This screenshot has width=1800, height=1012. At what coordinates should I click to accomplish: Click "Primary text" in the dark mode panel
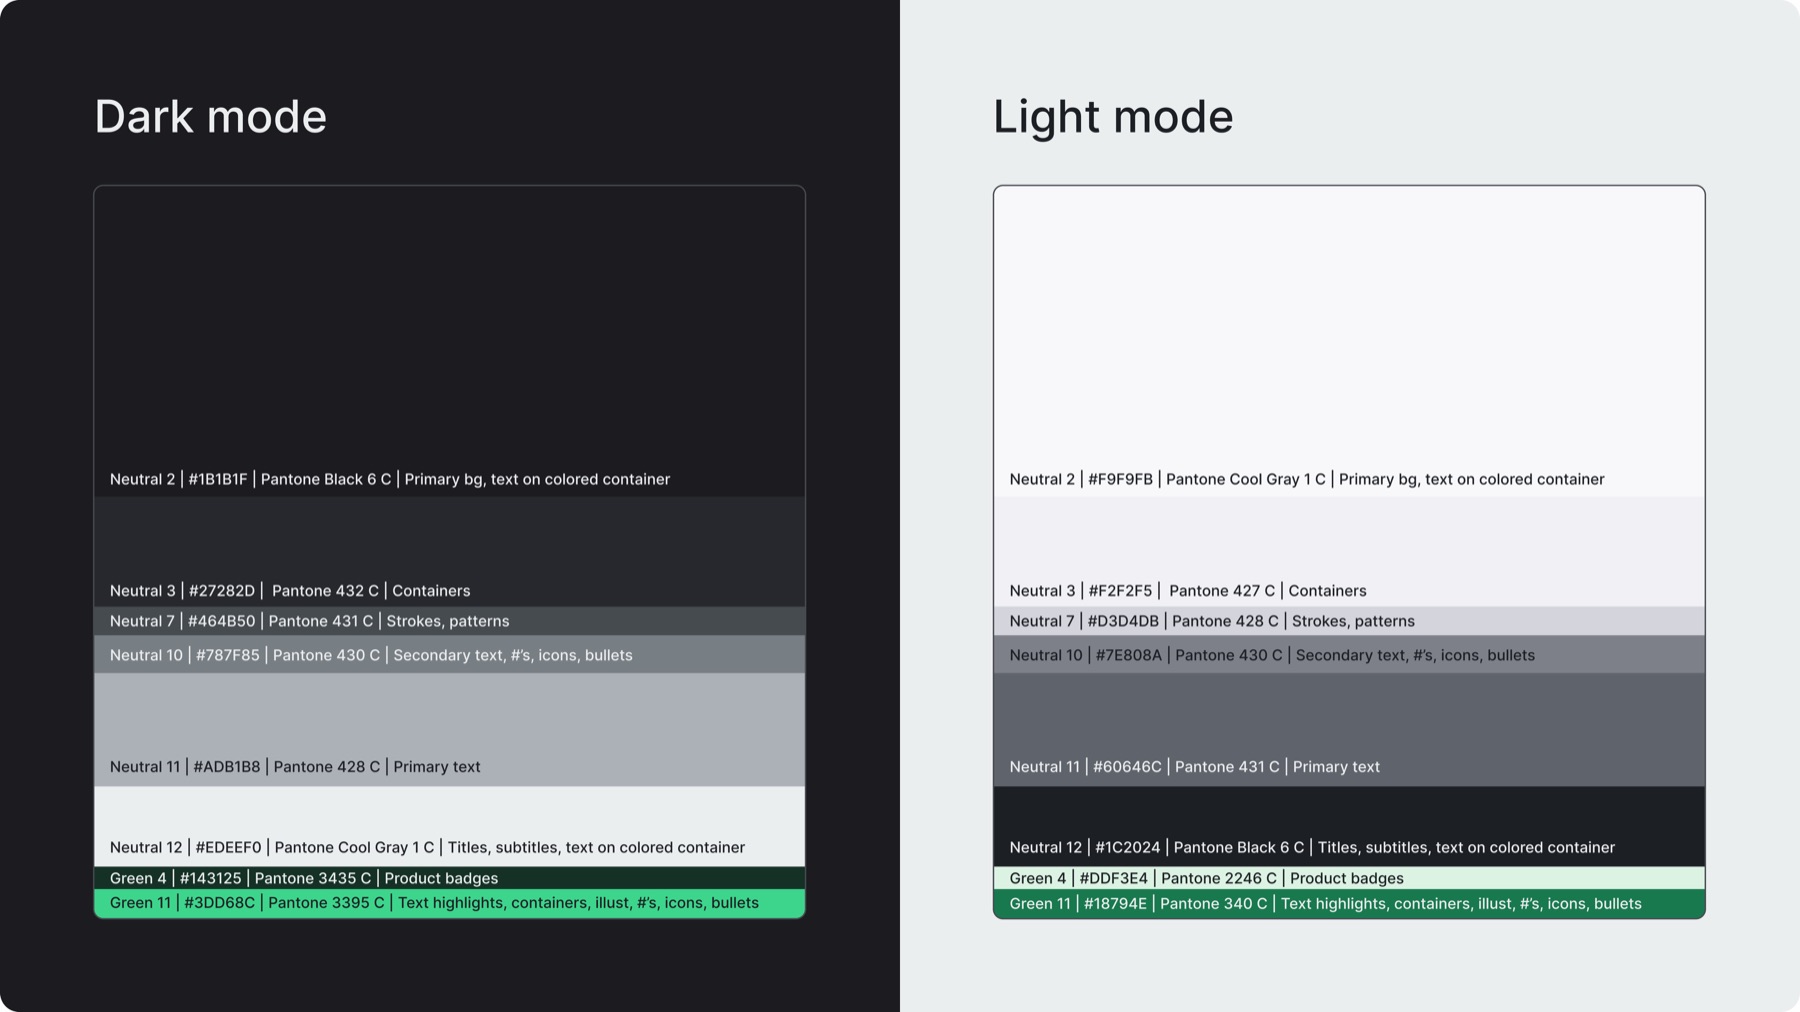(x=437, y=767)
